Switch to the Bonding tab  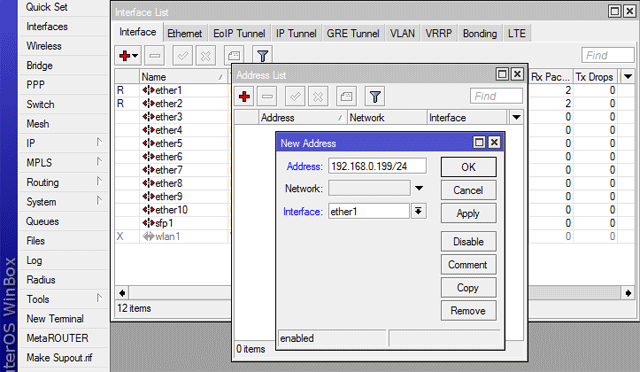[480, 33]
